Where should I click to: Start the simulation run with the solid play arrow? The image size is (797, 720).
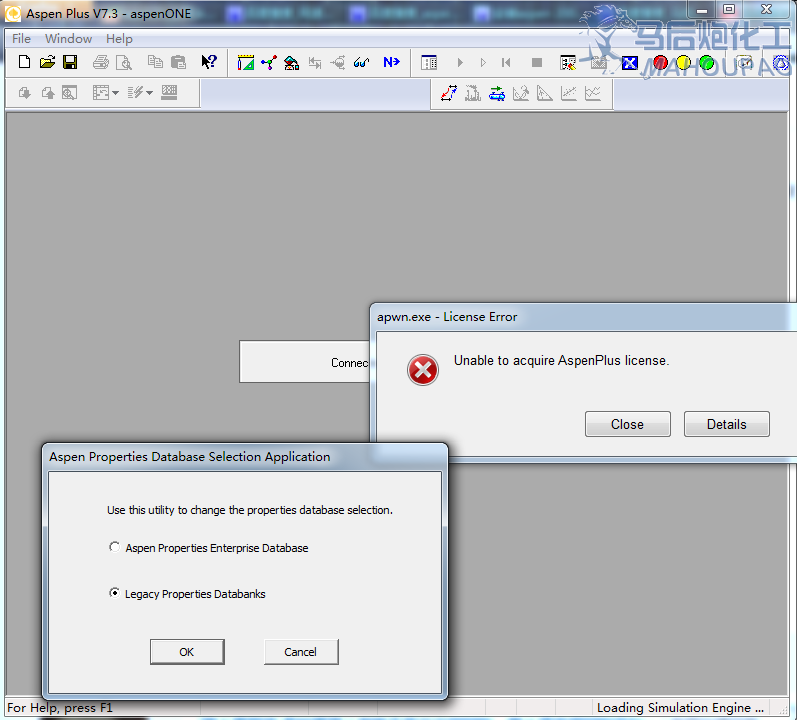[460, 62]
